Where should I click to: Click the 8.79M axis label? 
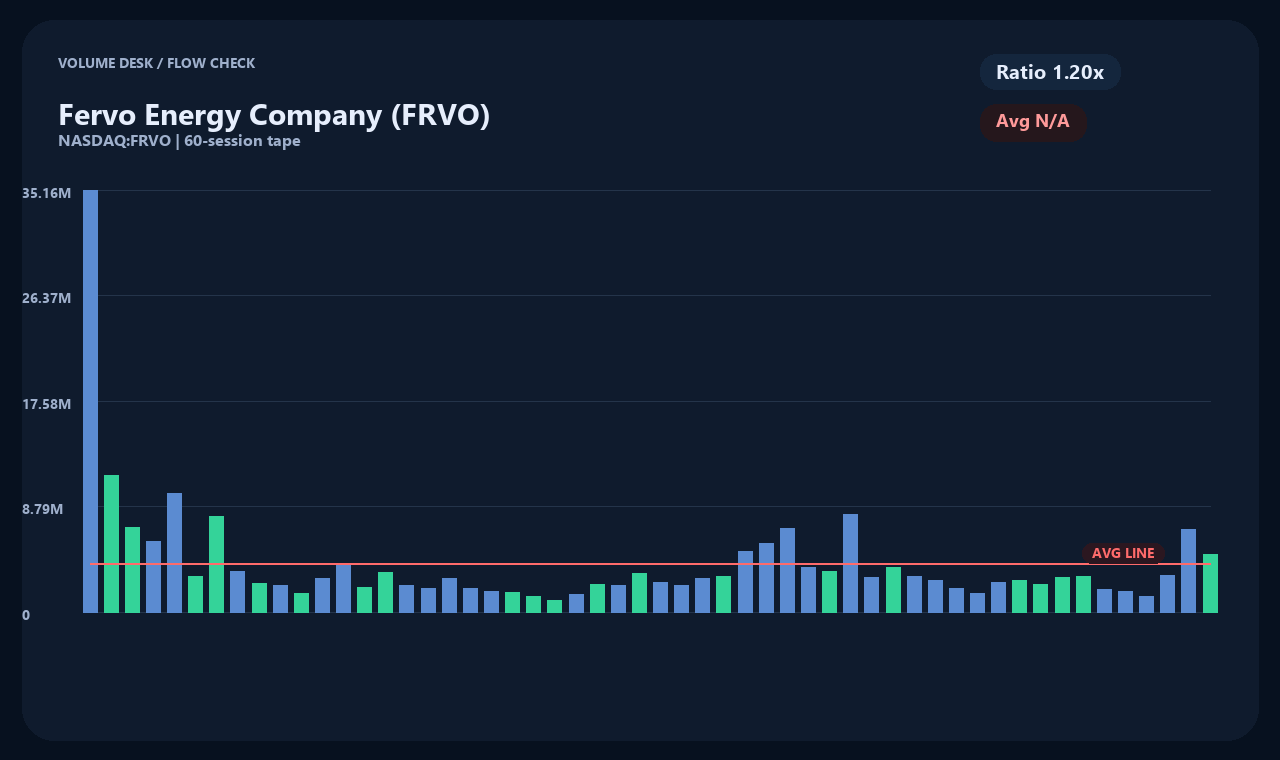[43, 509]
